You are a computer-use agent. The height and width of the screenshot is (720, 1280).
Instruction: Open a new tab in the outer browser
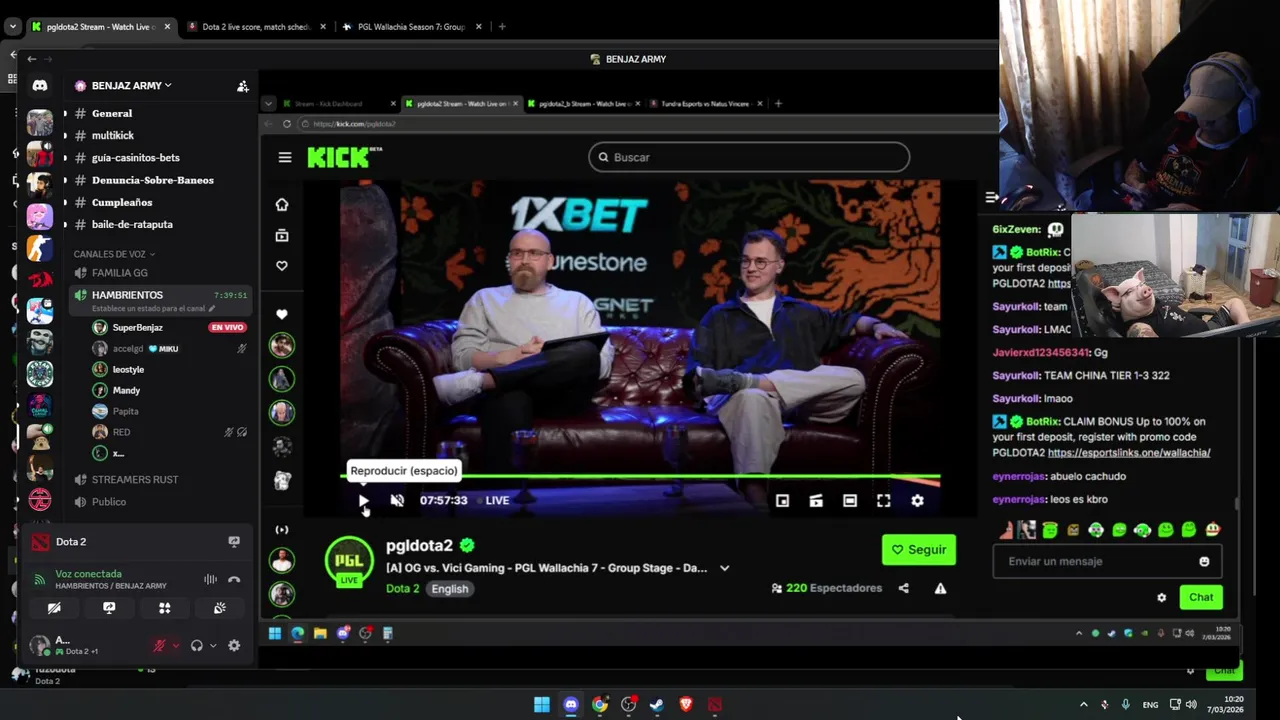pos(502,27)
